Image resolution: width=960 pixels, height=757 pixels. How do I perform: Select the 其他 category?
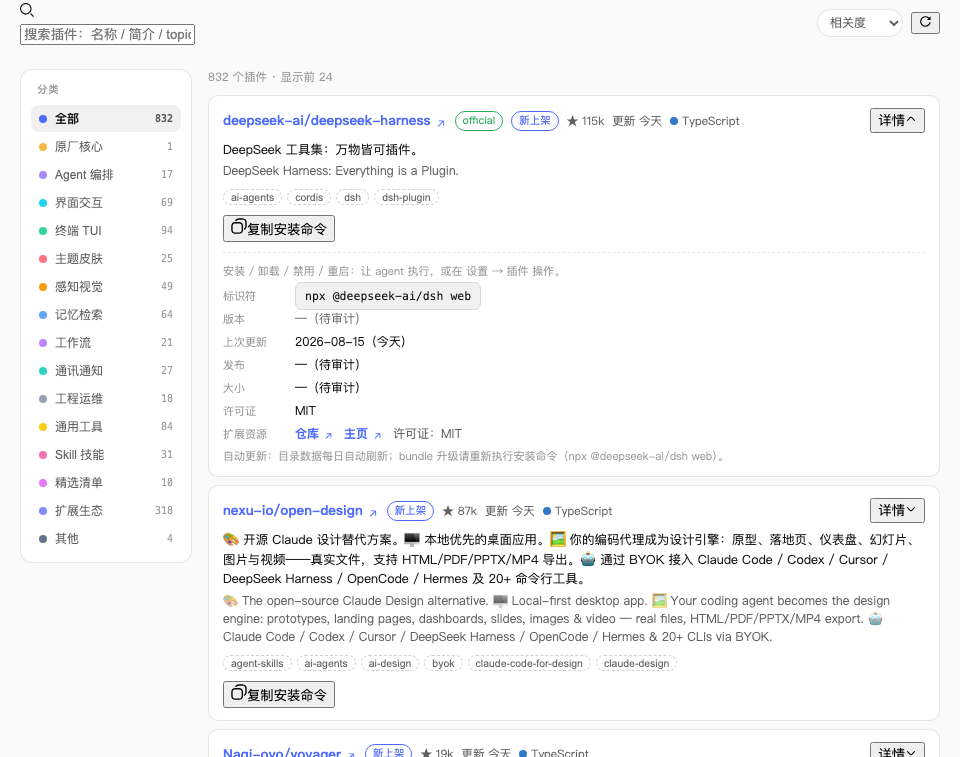(106, 539)
